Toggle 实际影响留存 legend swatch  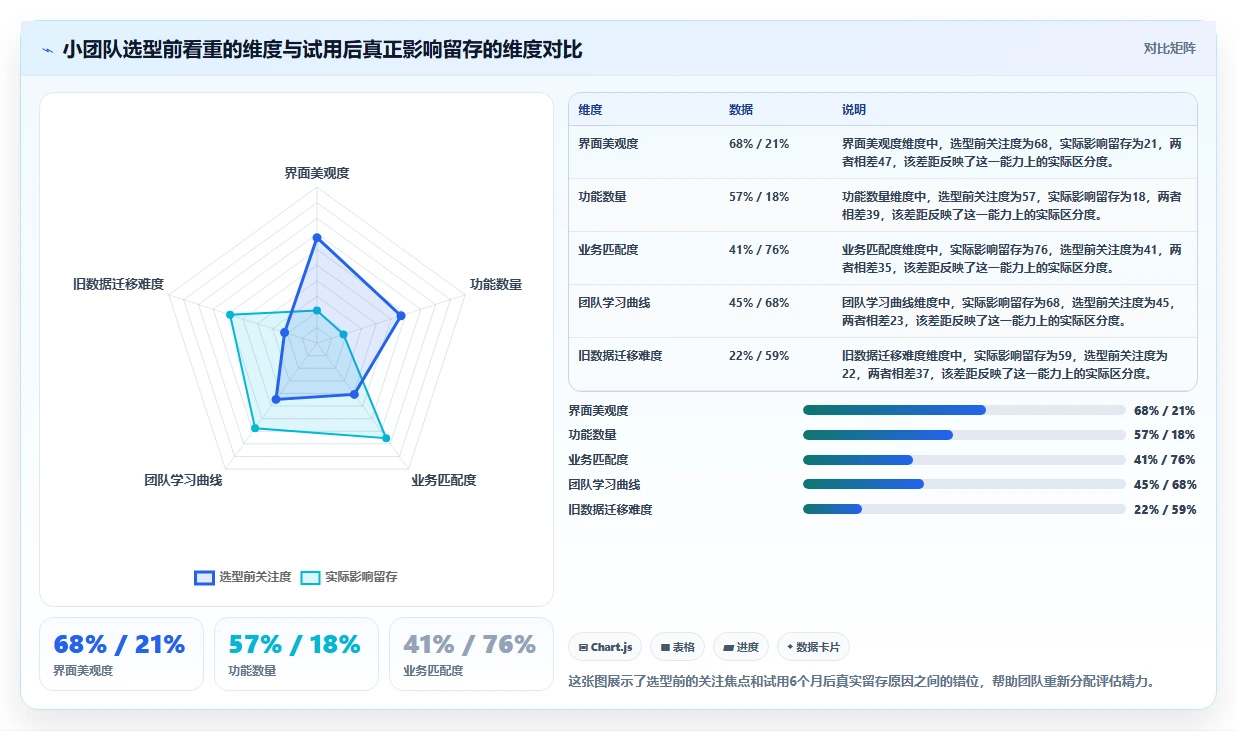pyautogui.click(x=311, y=577)
